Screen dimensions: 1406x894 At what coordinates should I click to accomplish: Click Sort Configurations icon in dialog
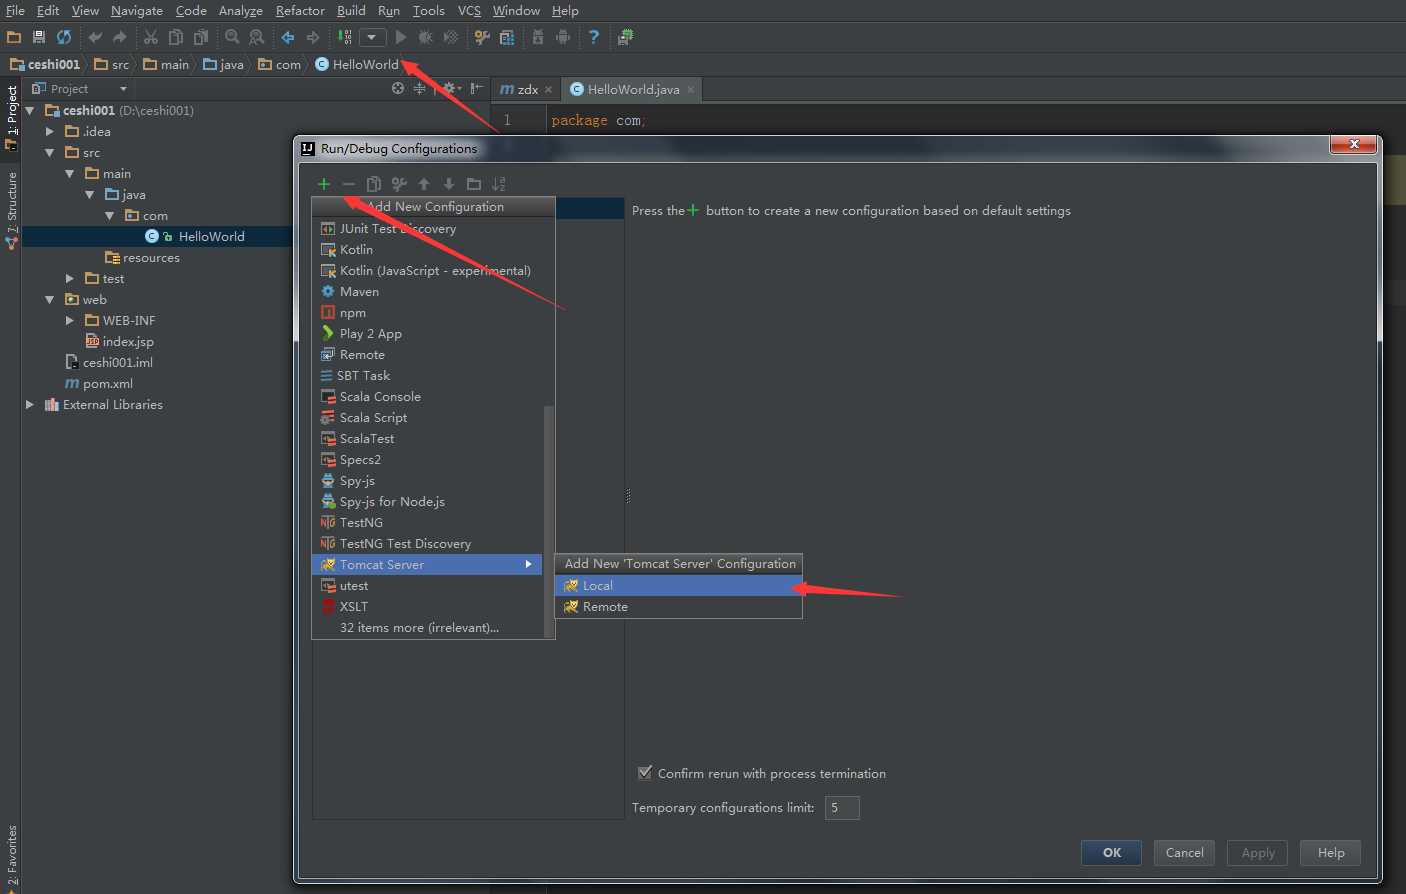[x=499, y=184]
